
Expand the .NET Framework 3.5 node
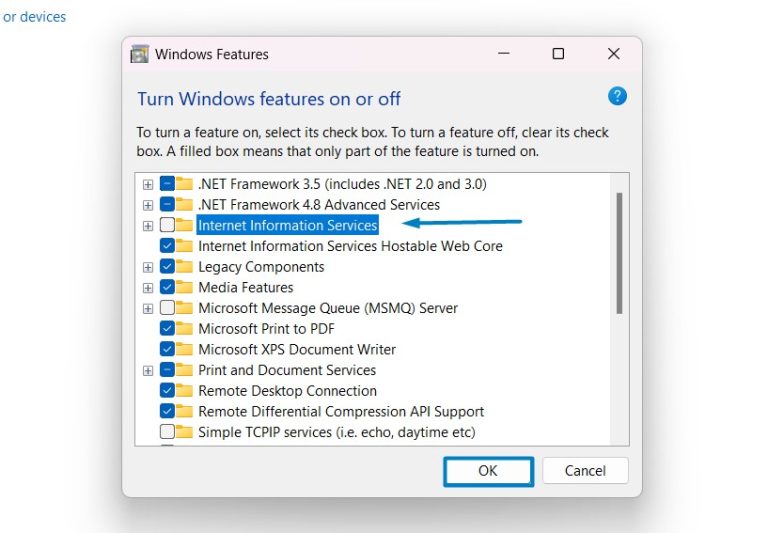(x=148, y=184)
